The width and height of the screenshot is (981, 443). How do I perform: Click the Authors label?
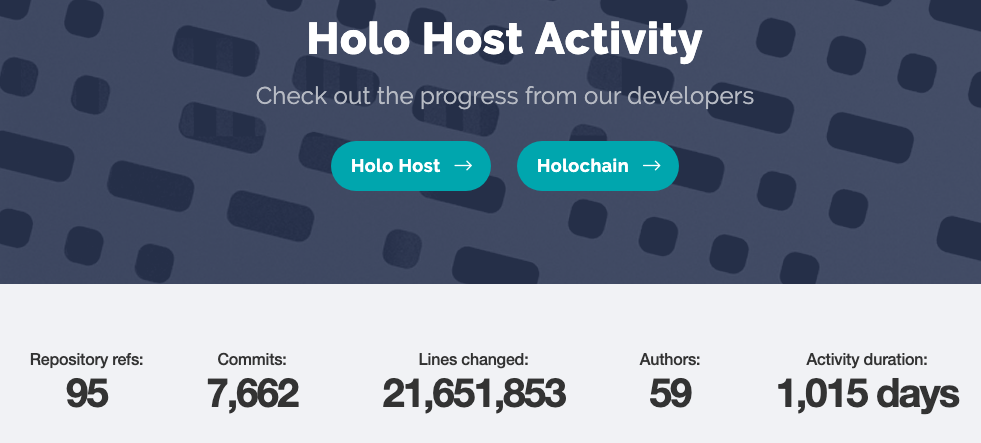point(669,360)
